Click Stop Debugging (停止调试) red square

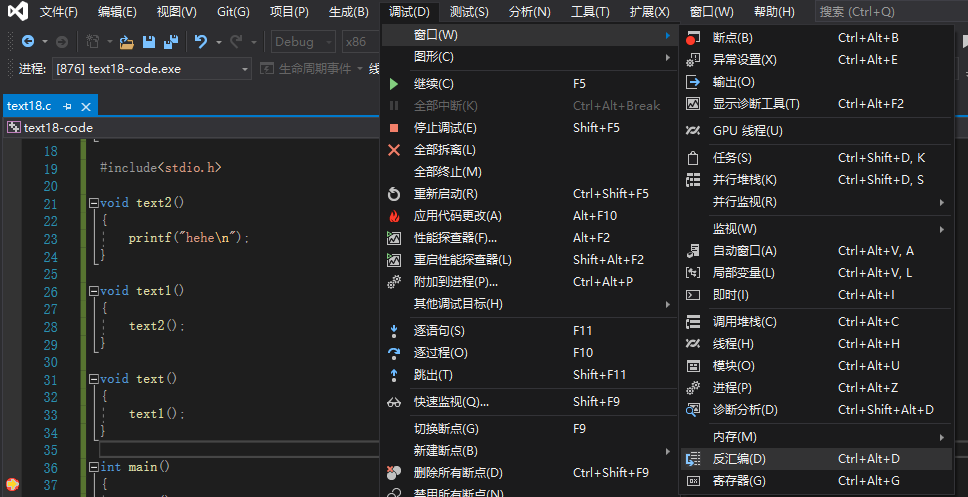coord(528,128)
